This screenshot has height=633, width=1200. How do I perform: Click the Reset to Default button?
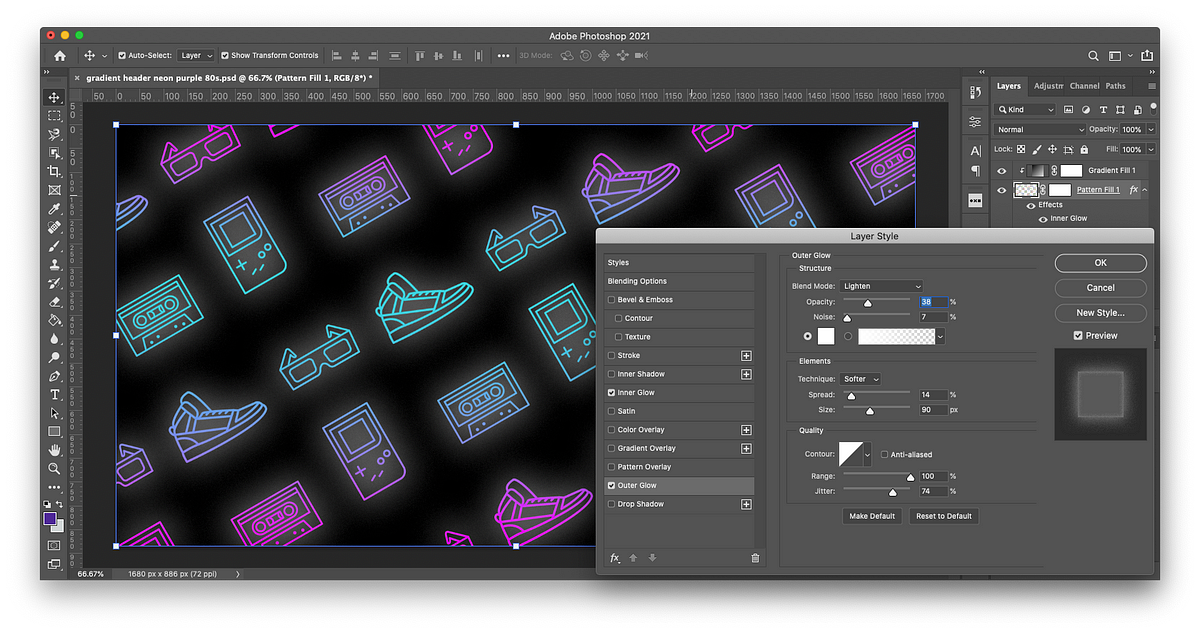tap(944, 516)
